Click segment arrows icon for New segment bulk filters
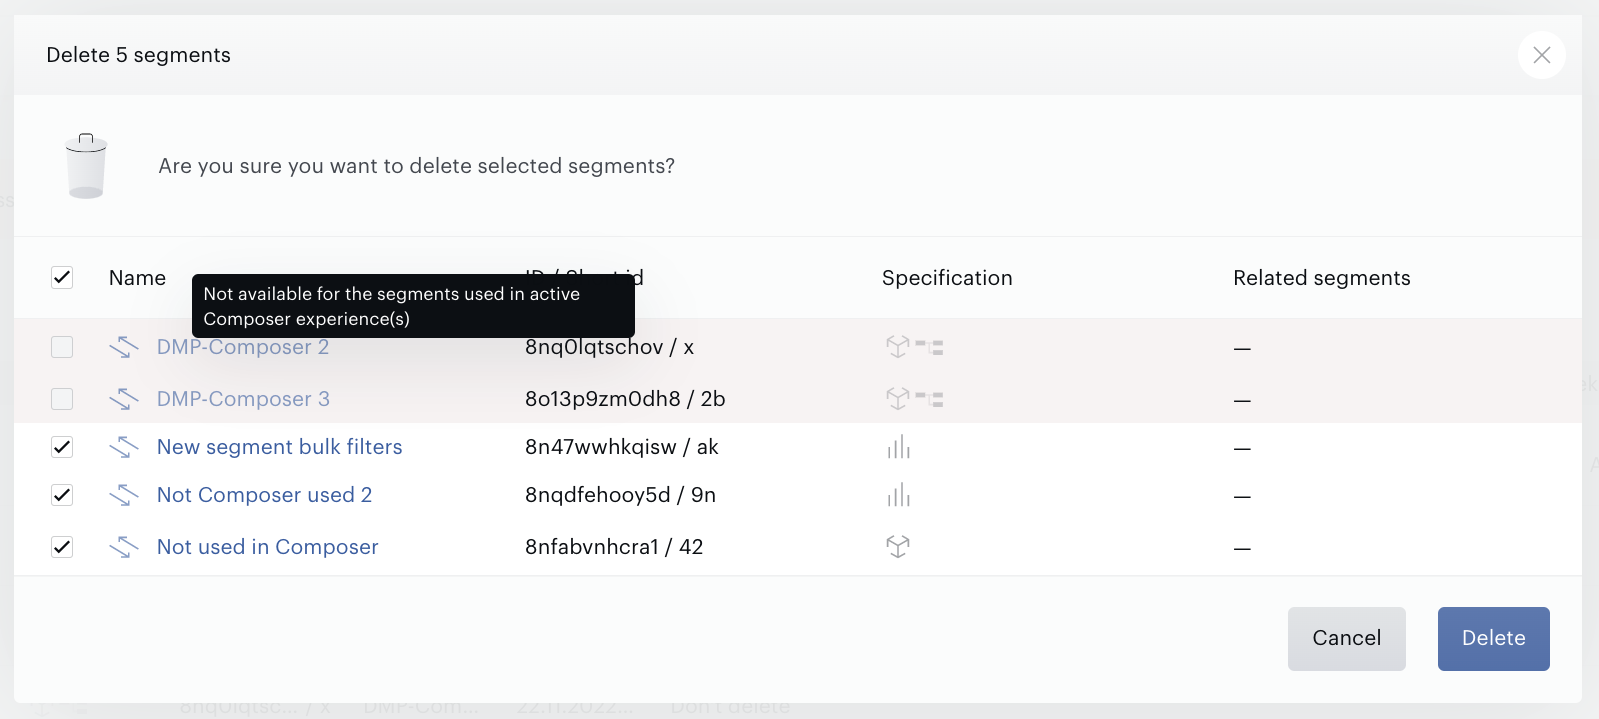The image size is (1599, 719). coord(124,447)
